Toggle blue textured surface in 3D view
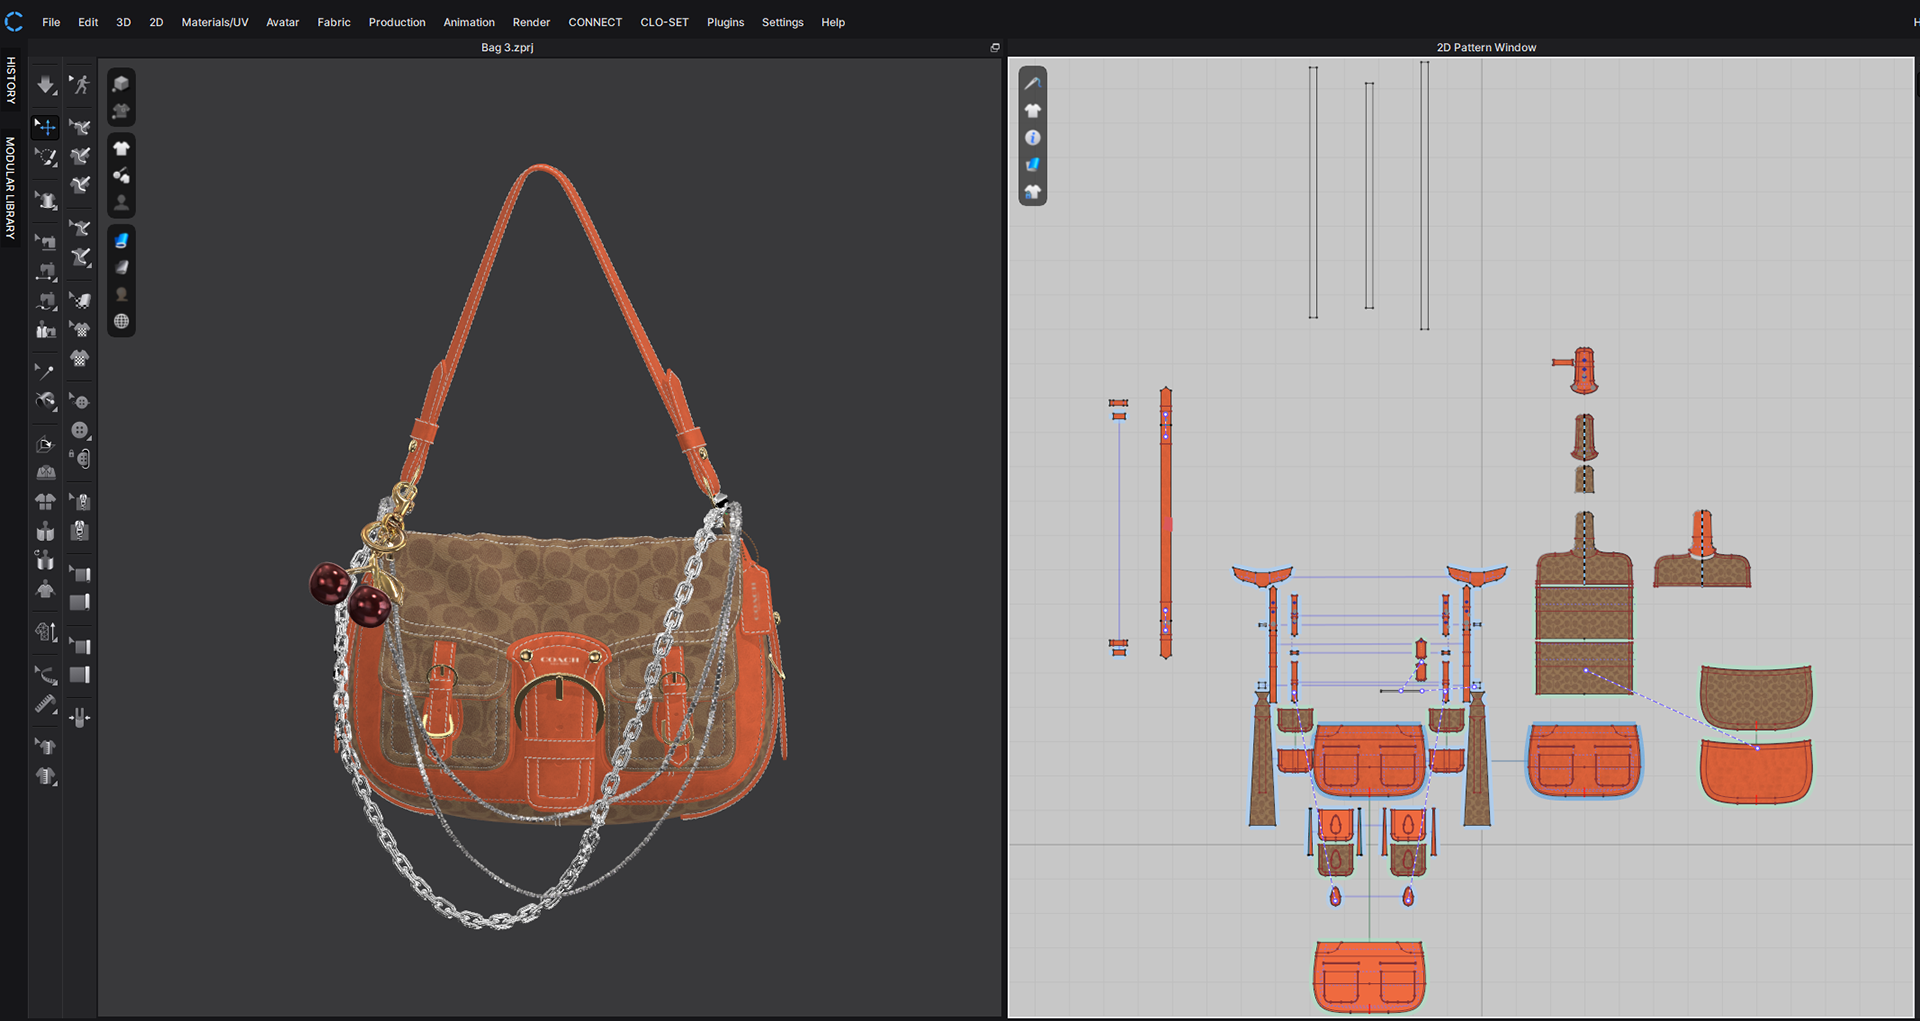Image resolution: width=1920 pixels, height=1021 pixels. click(121, 241)
